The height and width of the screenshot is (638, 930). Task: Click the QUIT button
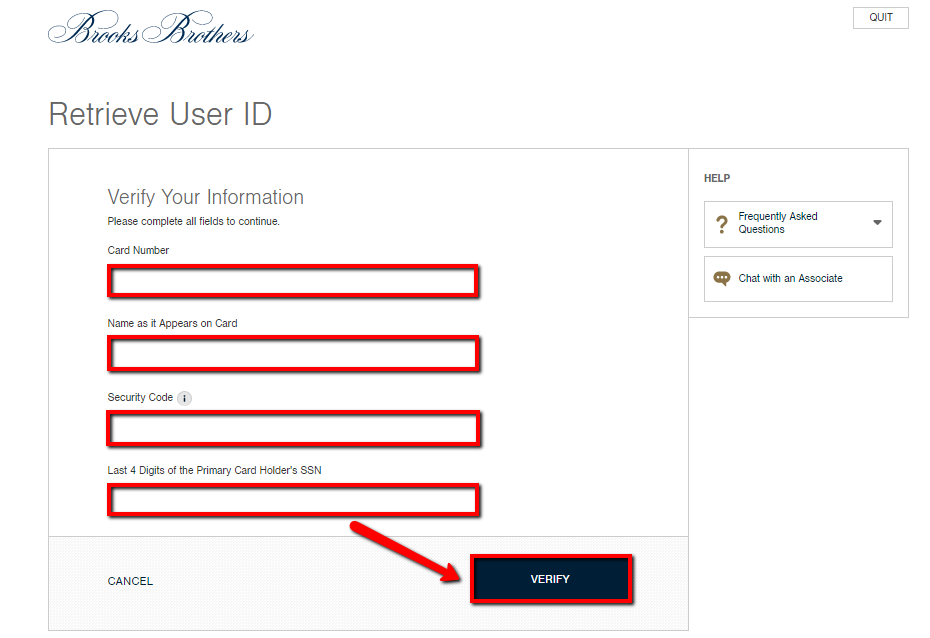tap(879, 17)
